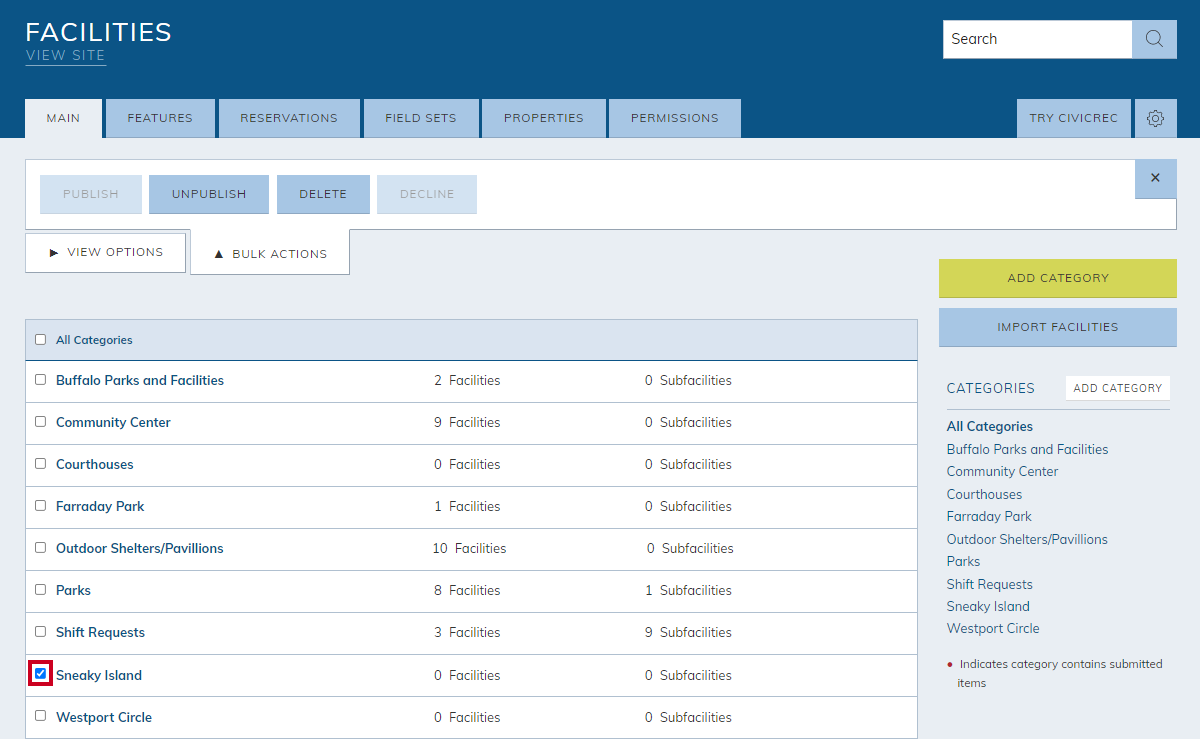Viewport: 1200px width, 739px height.
Task: Click the Import Facilities button
Action: pos(1058,327)
